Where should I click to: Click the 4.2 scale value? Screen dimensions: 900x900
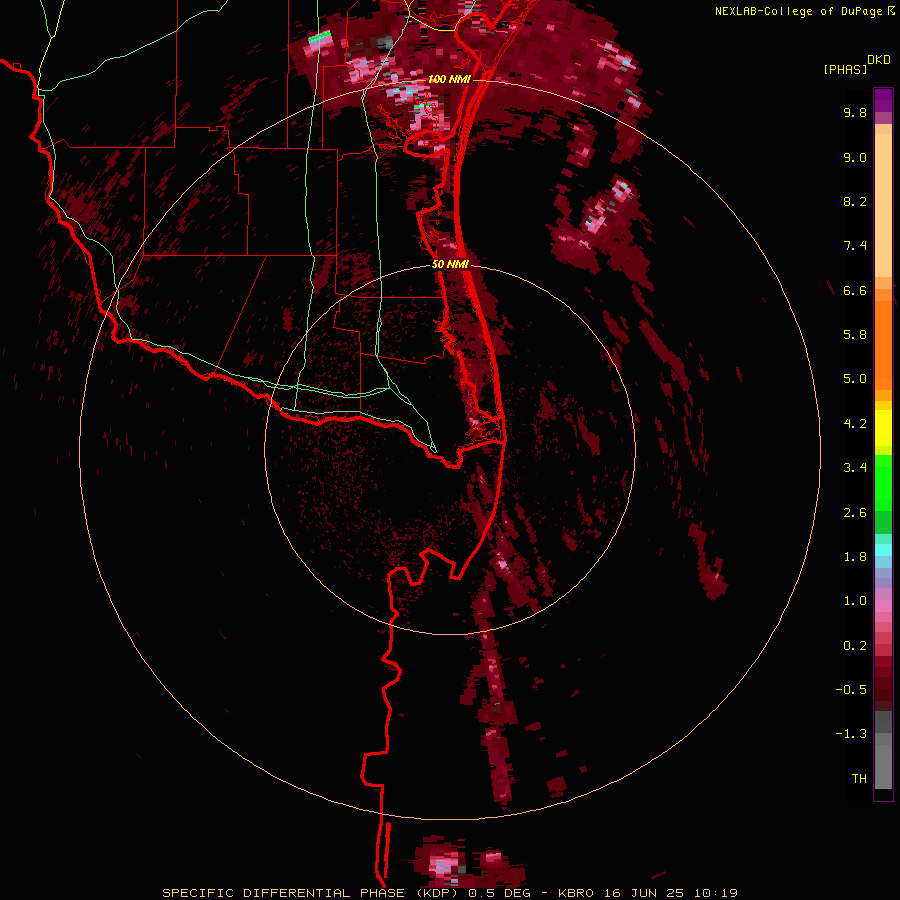pyautogui.click(x=855, y=424)
